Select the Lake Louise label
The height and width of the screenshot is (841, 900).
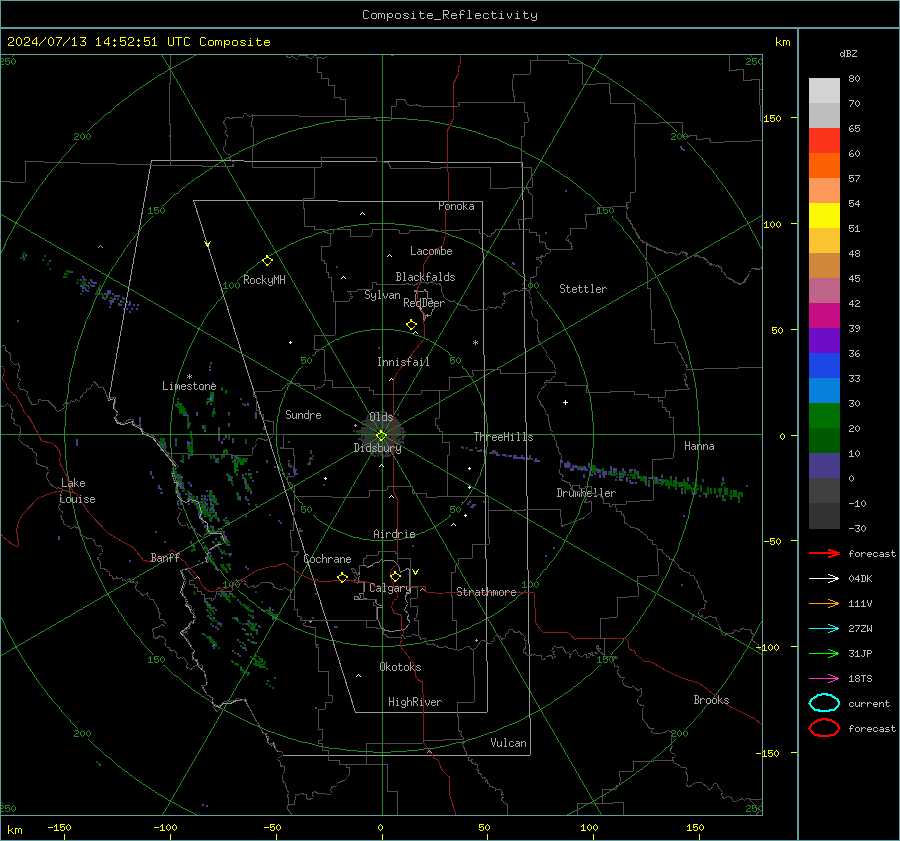[x=78, y=491]
